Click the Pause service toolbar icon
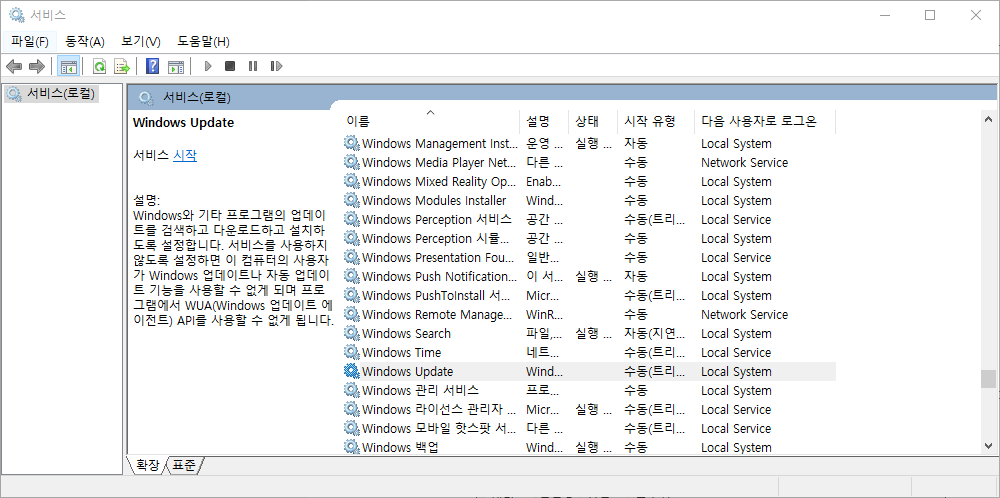The width and height of the screenshot is (1000, 498). click(253, 66)
